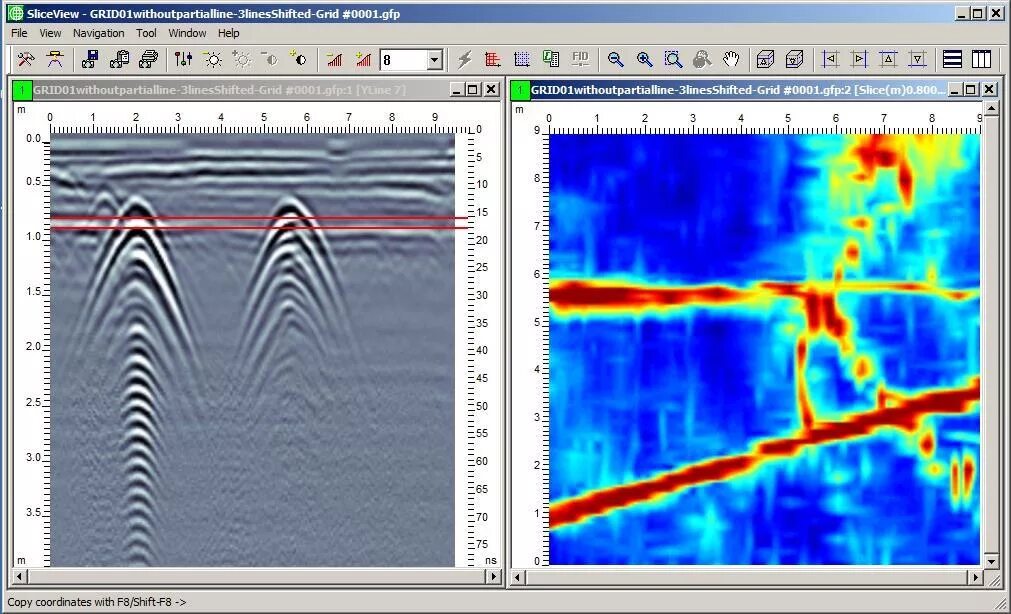Tile windows horizontally with stacked bars icon
This screenshot has width=1011, height=614.
(952, 59)
